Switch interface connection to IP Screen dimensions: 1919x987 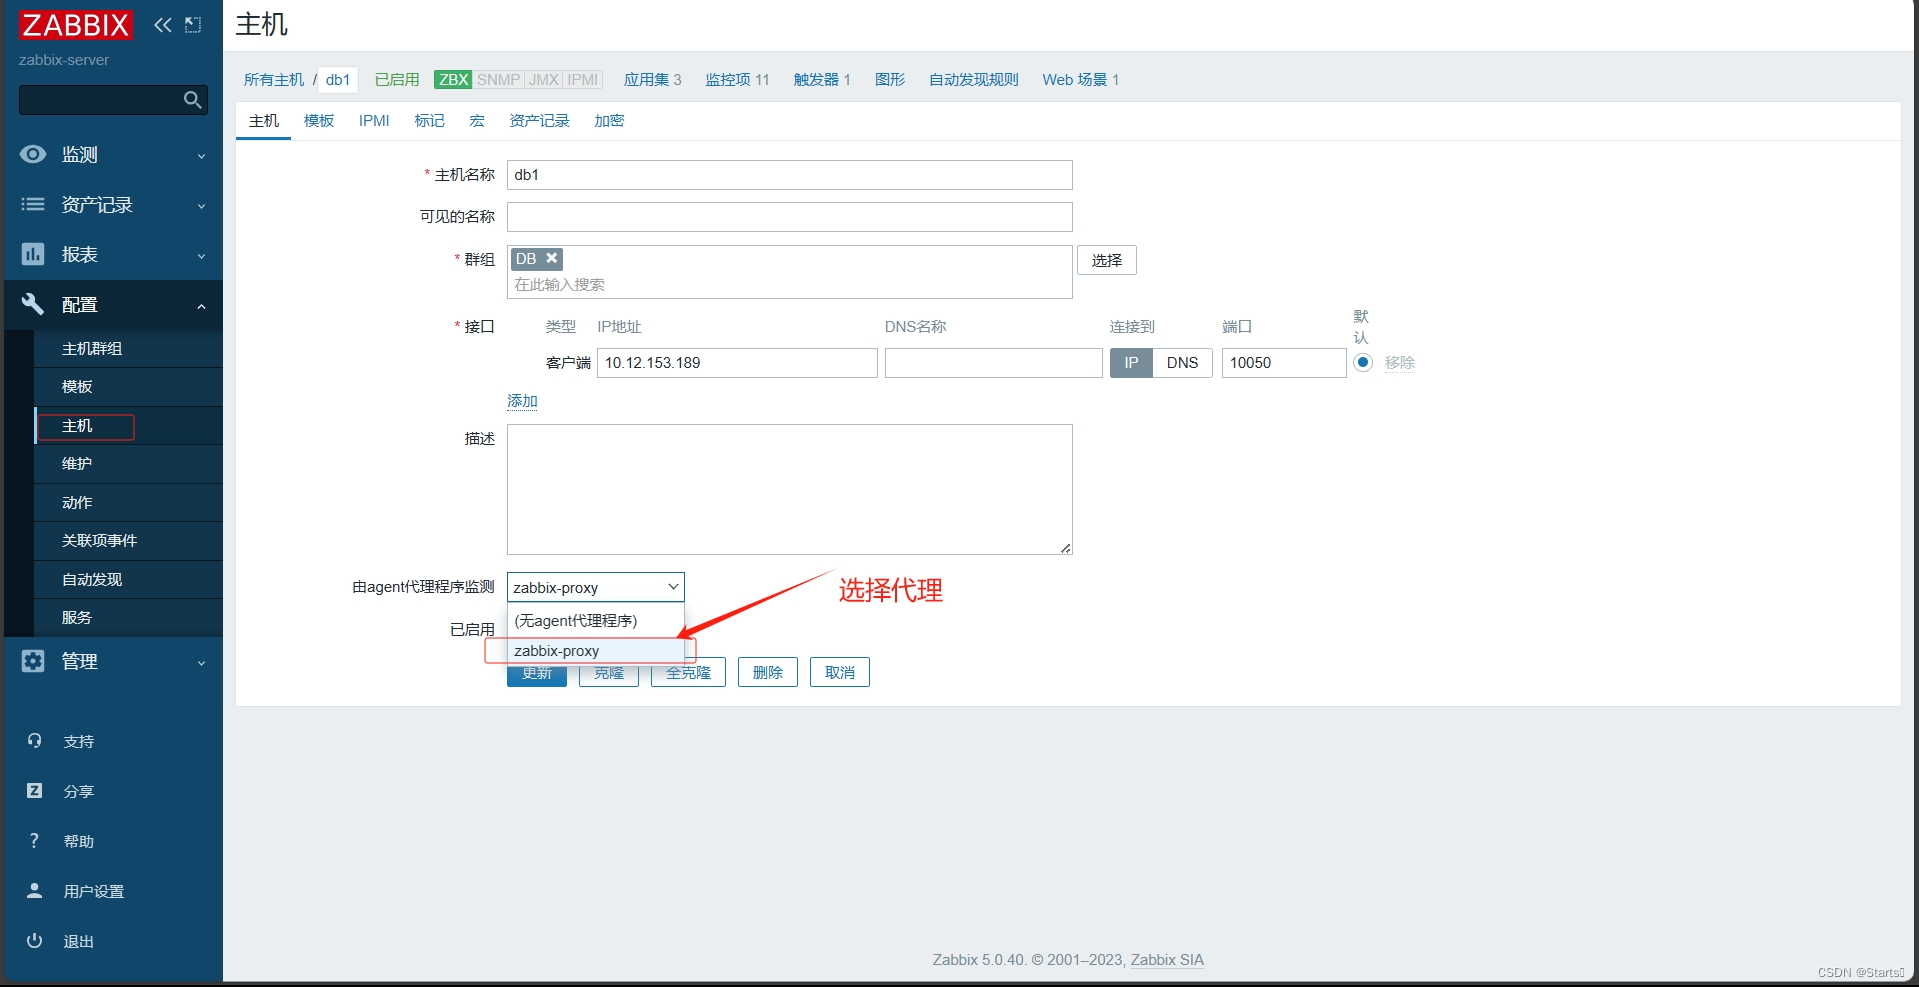(1131, 363)
